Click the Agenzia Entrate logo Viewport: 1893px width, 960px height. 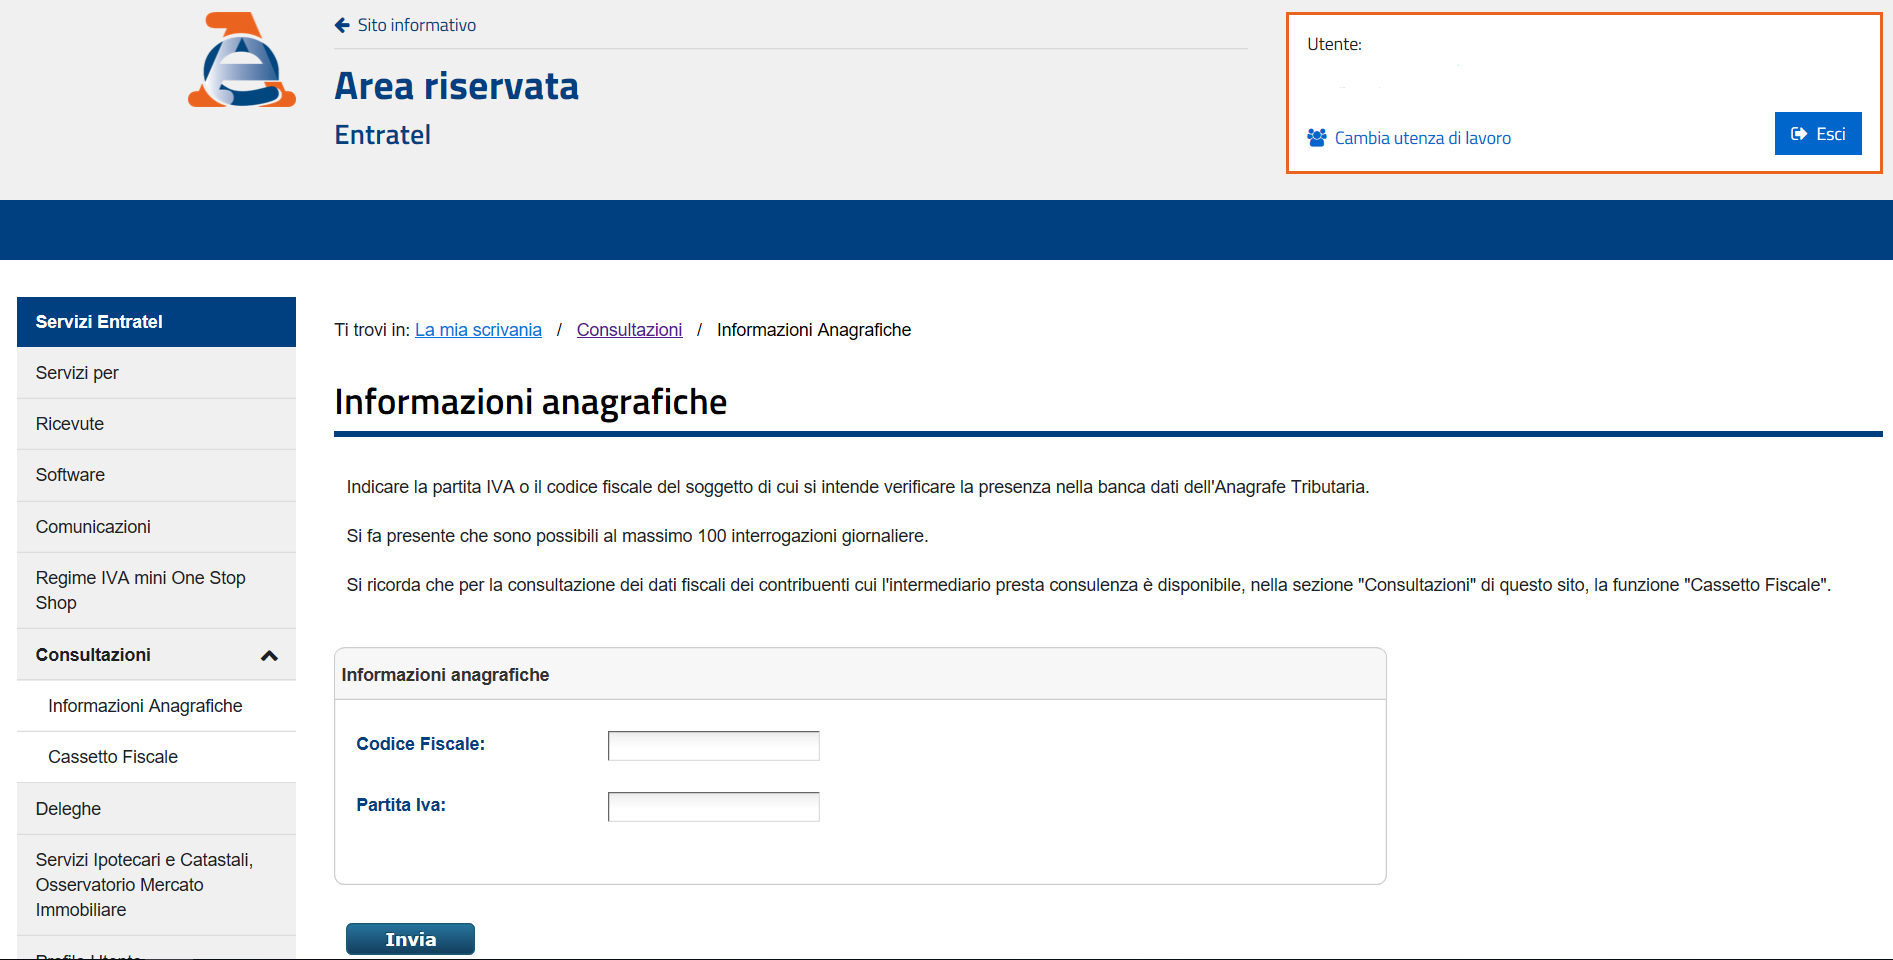coord(242,61)
